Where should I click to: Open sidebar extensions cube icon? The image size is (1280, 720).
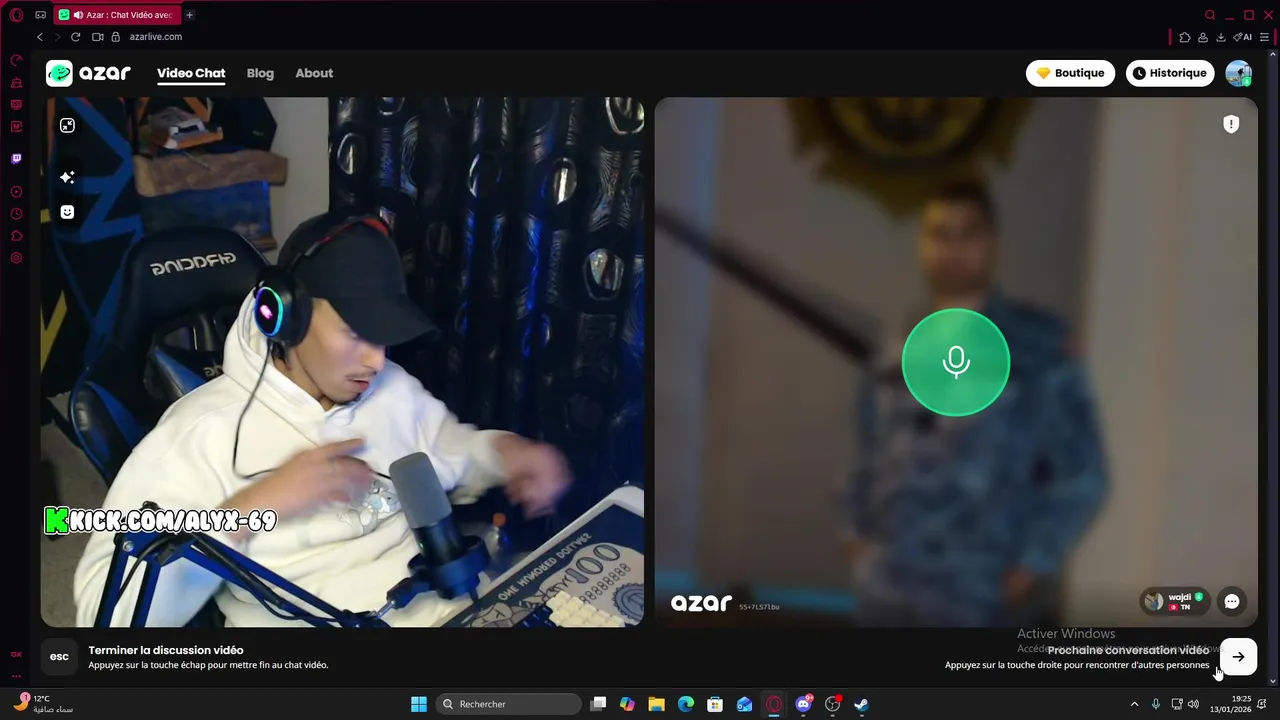(16, 236)
